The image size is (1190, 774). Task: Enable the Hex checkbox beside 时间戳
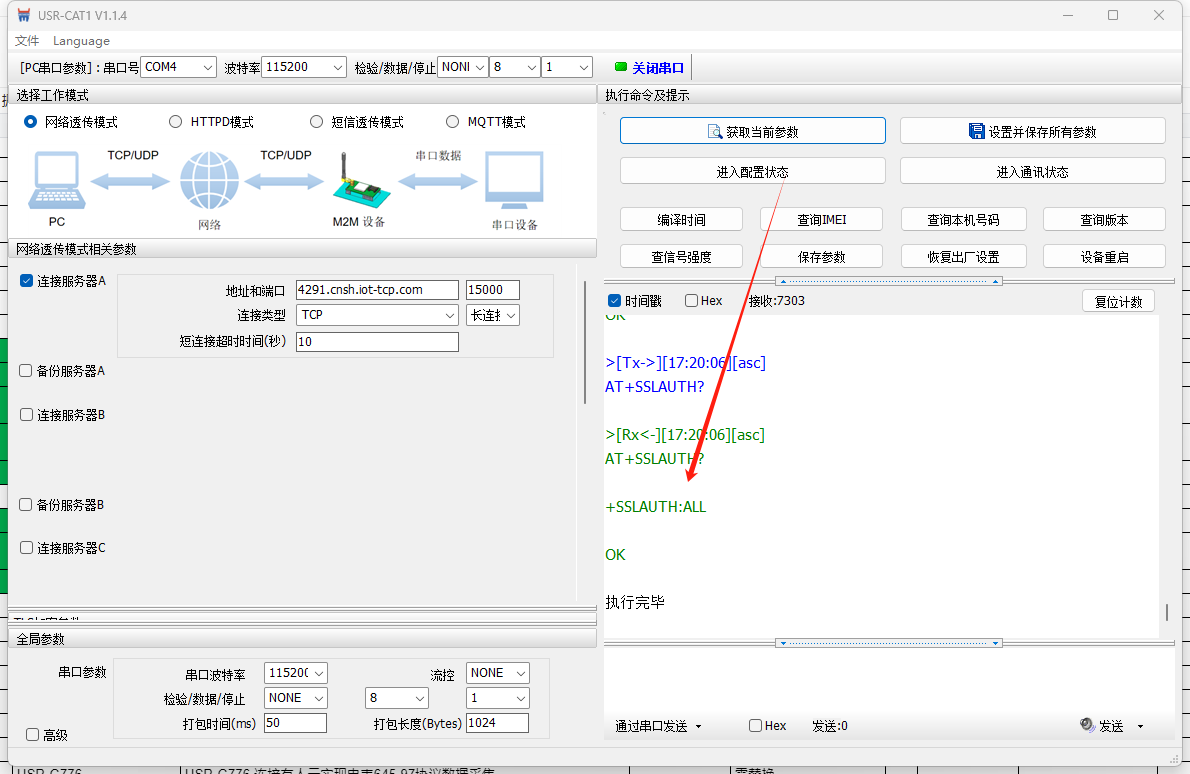pyautogui.click(x=692, y=301)
